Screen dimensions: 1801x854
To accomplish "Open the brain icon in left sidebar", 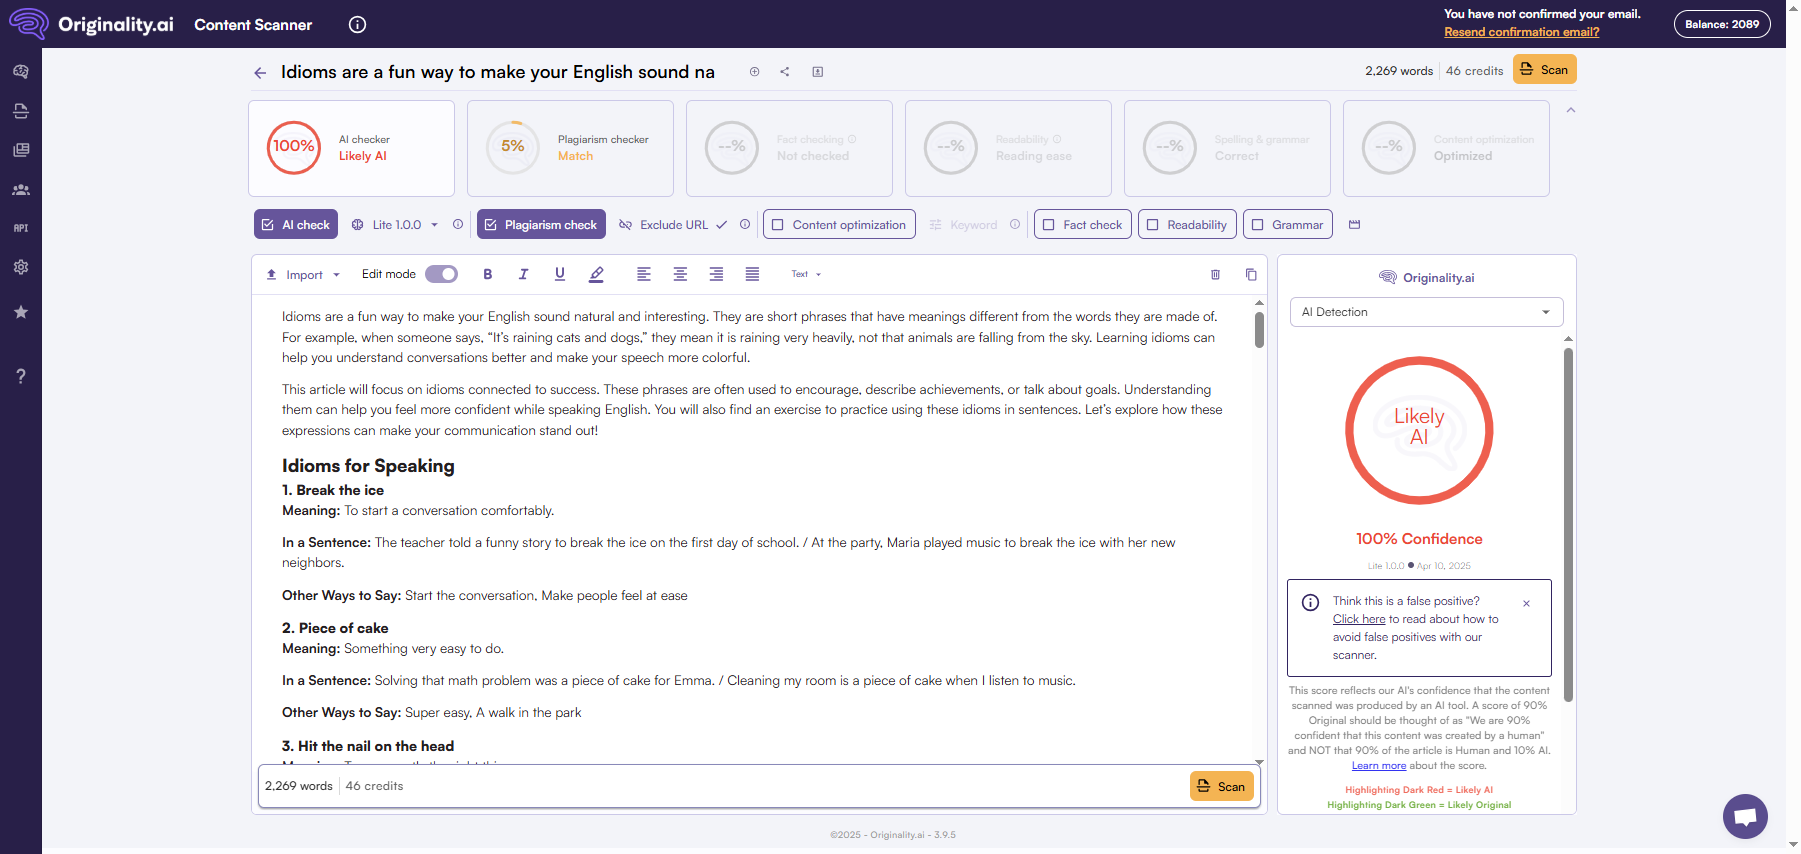I will pos(21,72).
